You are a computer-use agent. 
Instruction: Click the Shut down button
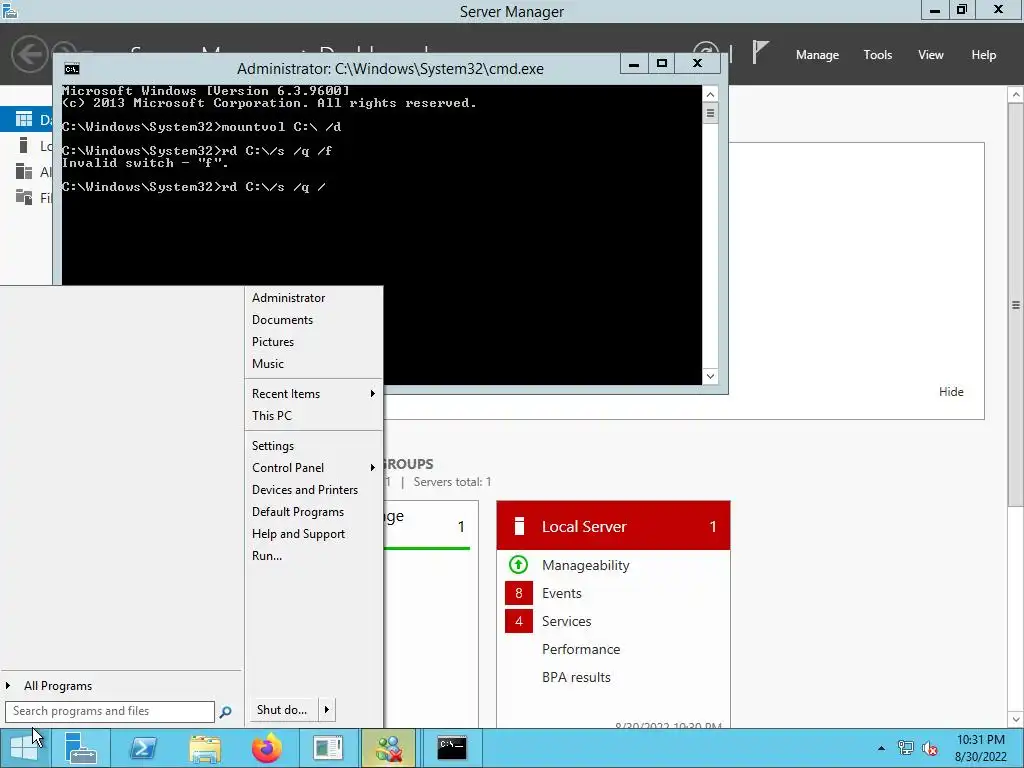pyautogui.click(x=282, y=710)
